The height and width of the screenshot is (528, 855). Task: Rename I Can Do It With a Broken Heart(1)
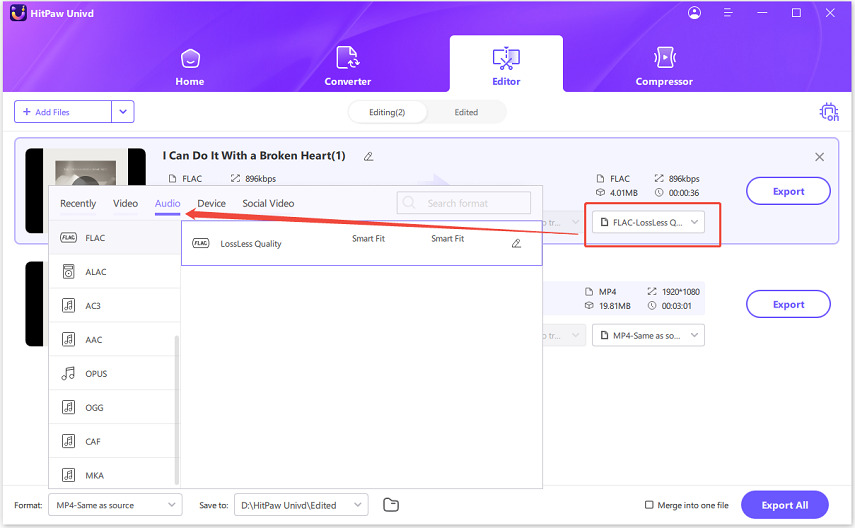click(x=369, y=157)
